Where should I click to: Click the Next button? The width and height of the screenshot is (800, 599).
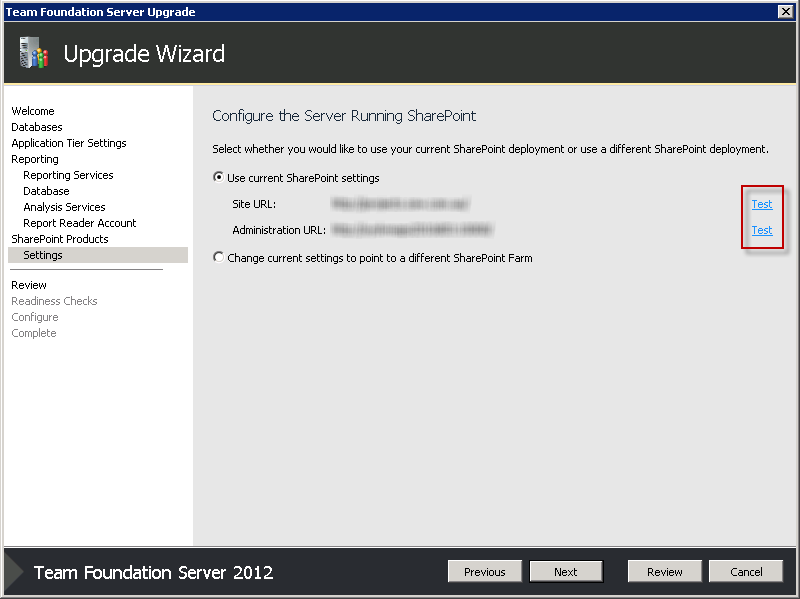(566, 571)
